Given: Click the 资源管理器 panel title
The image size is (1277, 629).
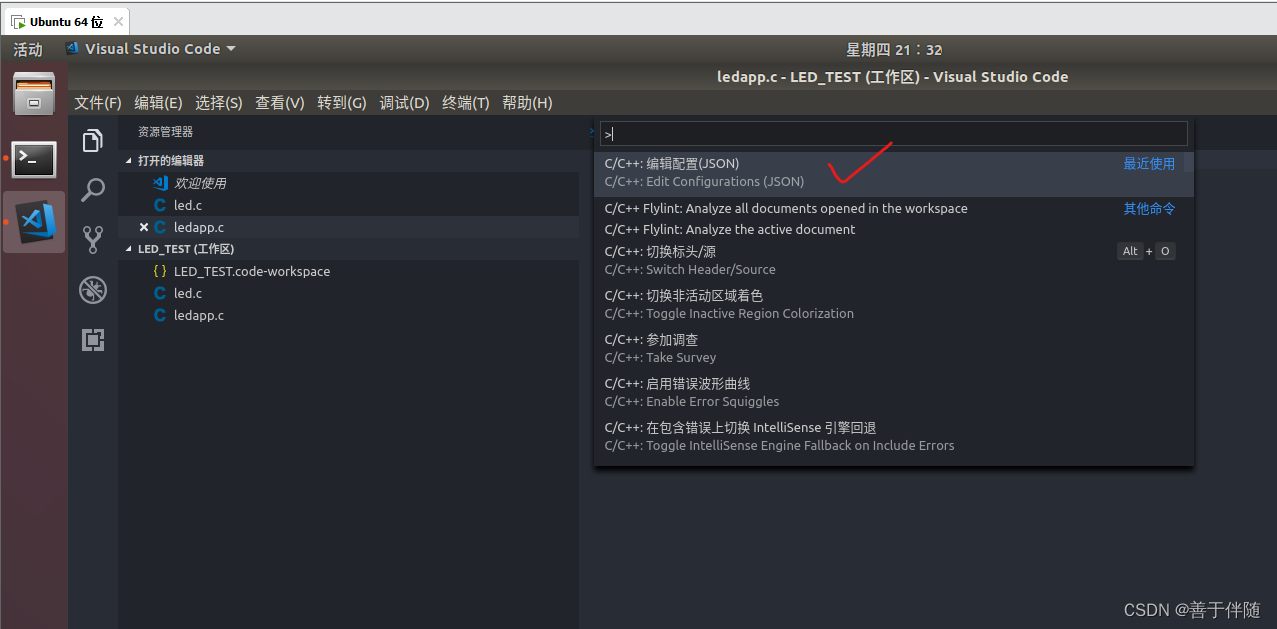Looking at the screenshot, I should [x=165, y=131].
